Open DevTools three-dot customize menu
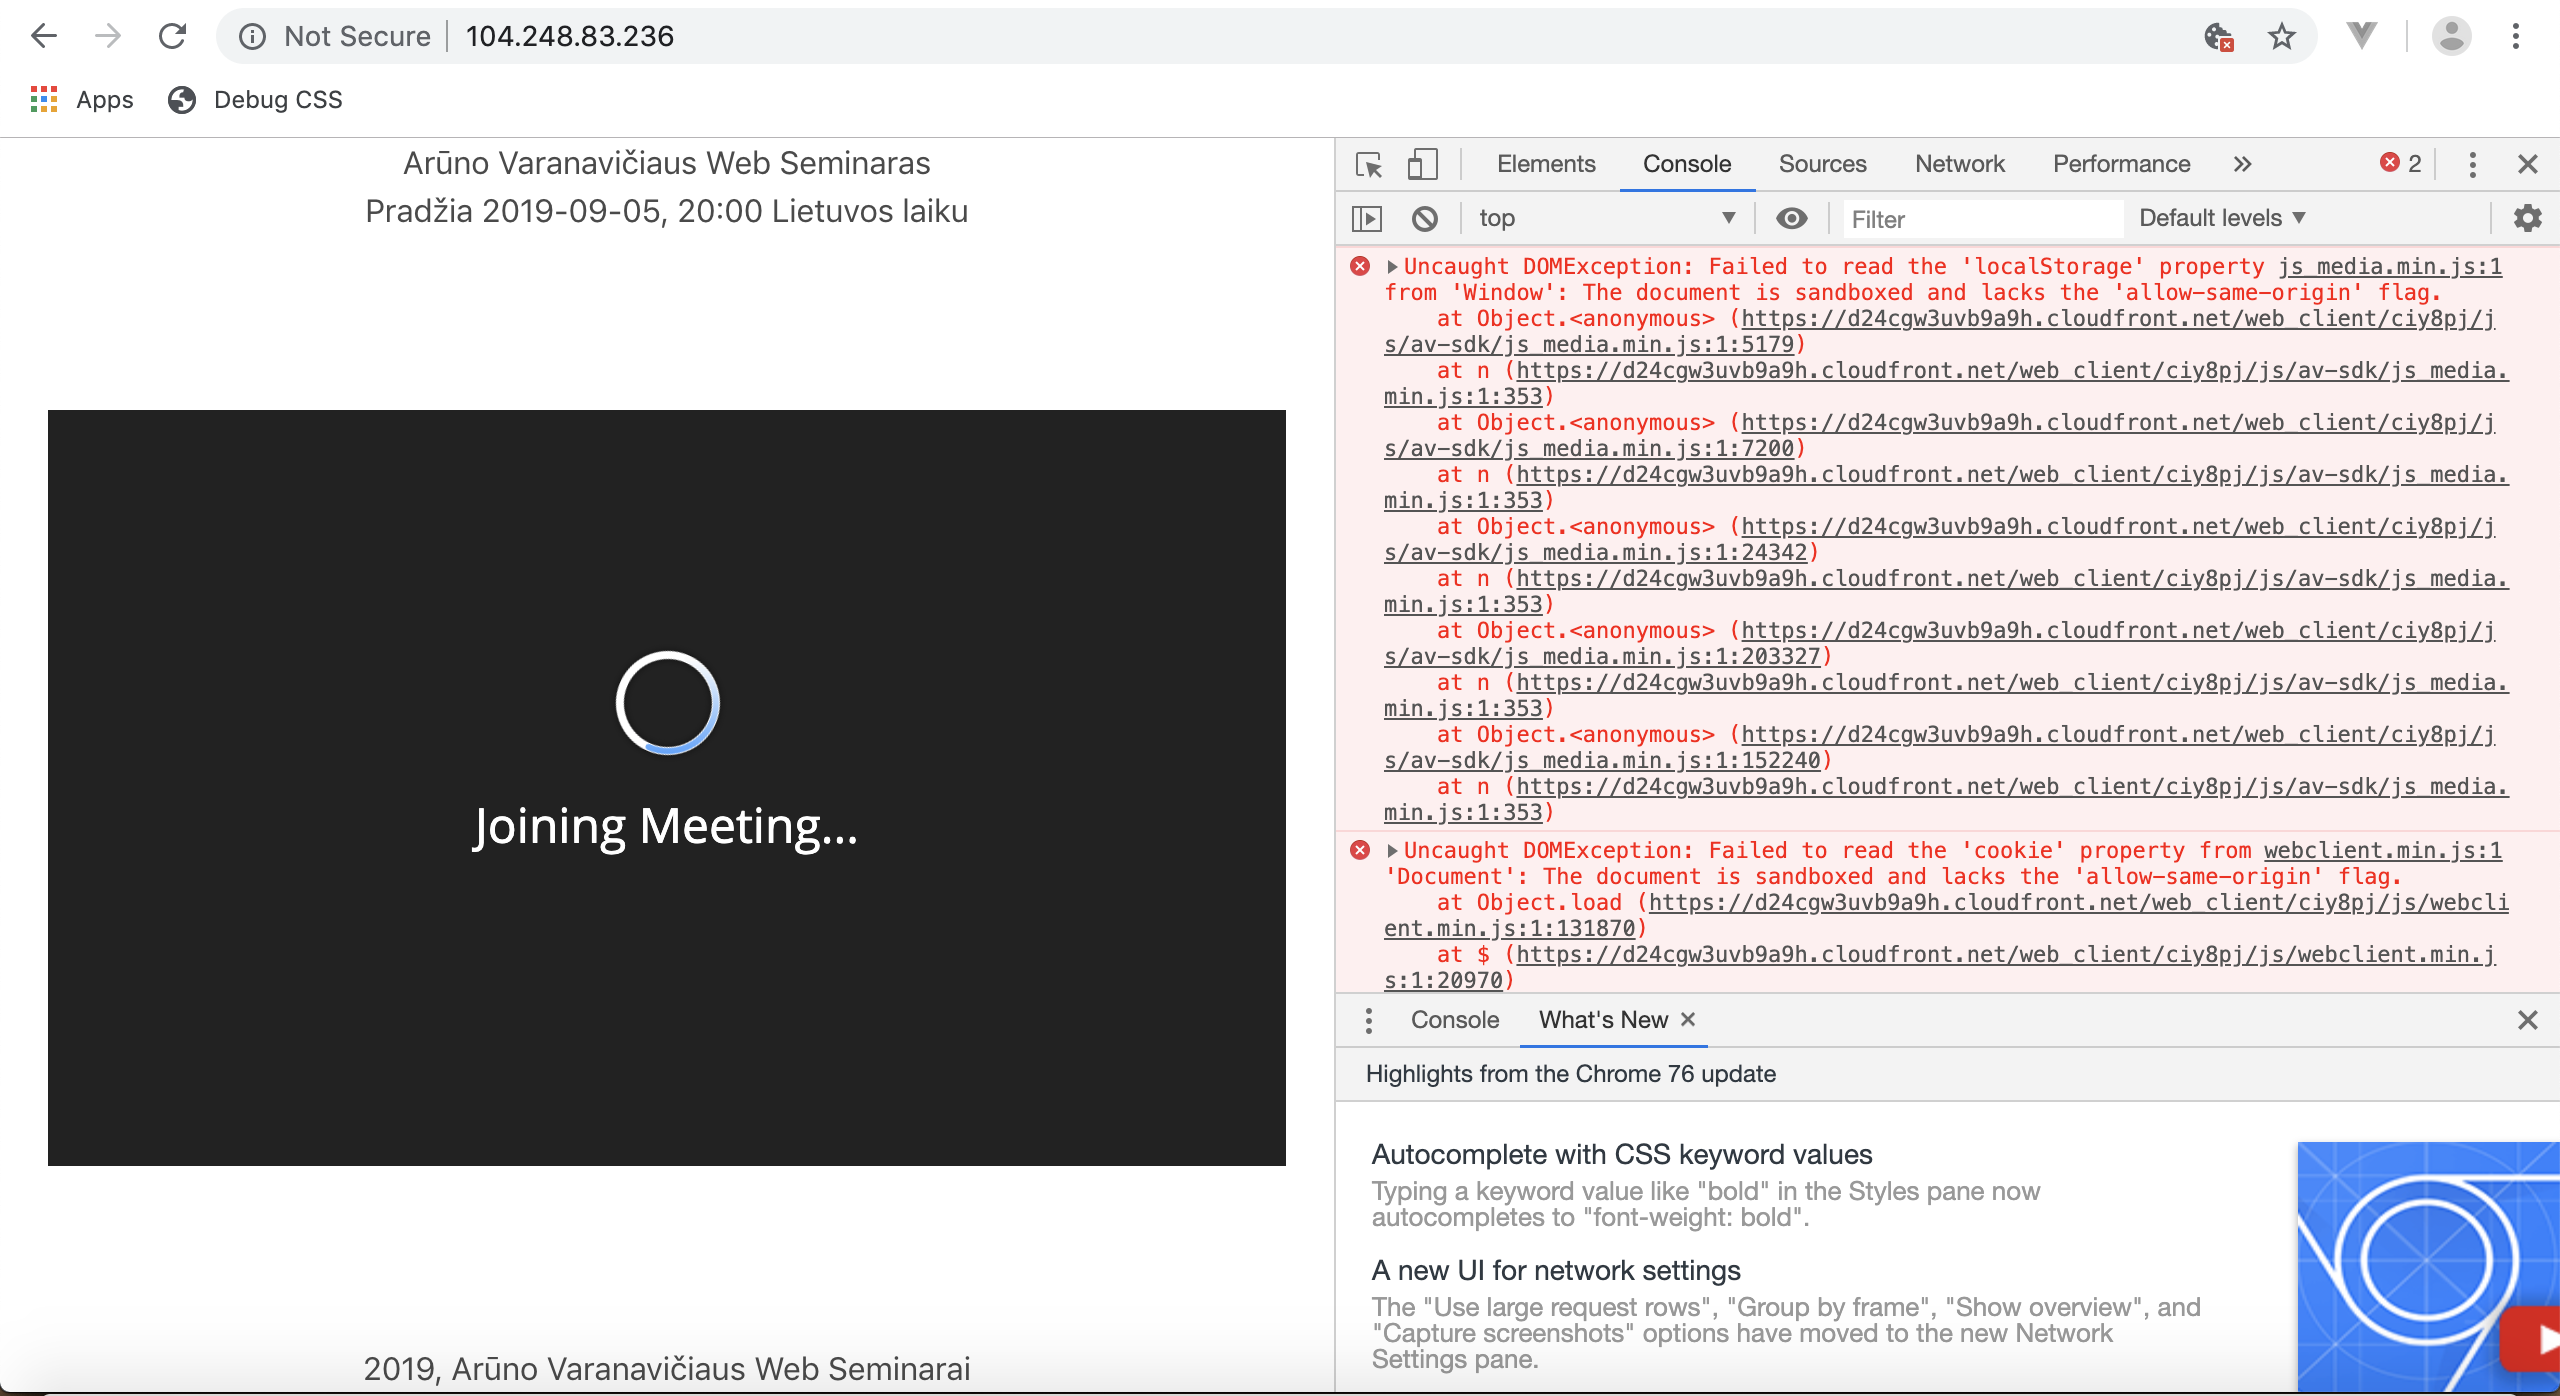The image size is (2560, 1396). 2472,164
